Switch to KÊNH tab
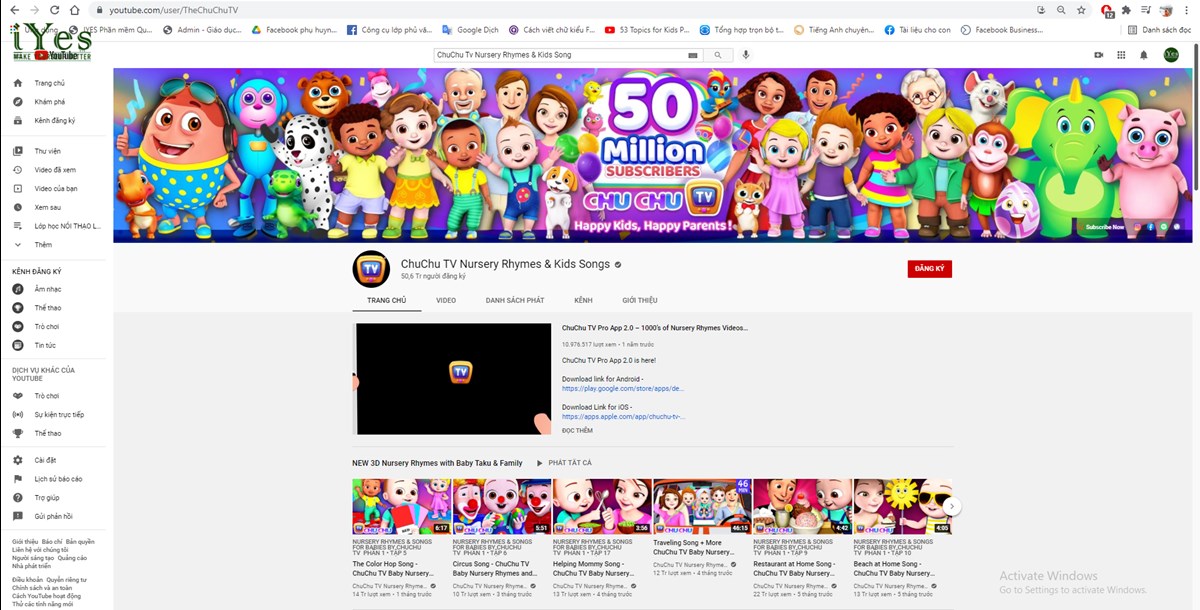The width and height of the screenshot is (1200, 610). click(583, 300)
